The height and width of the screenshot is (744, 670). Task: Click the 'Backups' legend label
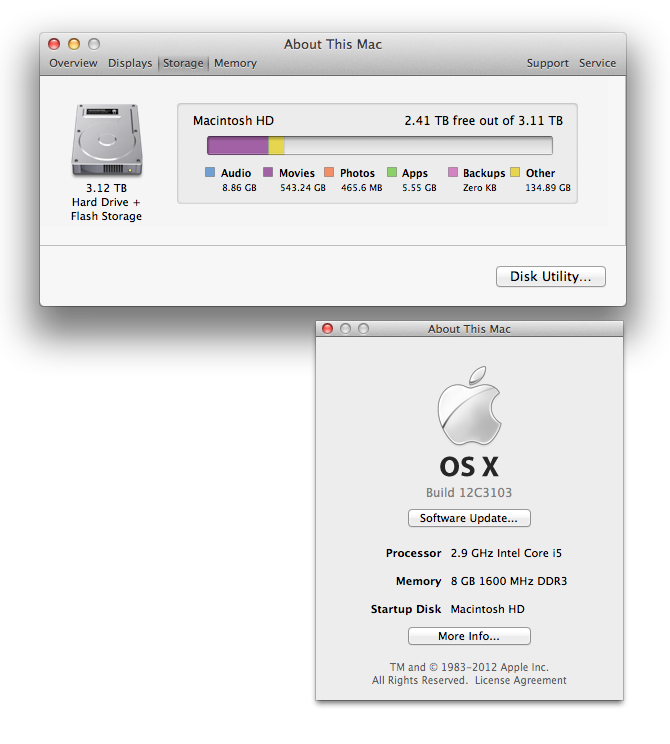pos(484,173)
